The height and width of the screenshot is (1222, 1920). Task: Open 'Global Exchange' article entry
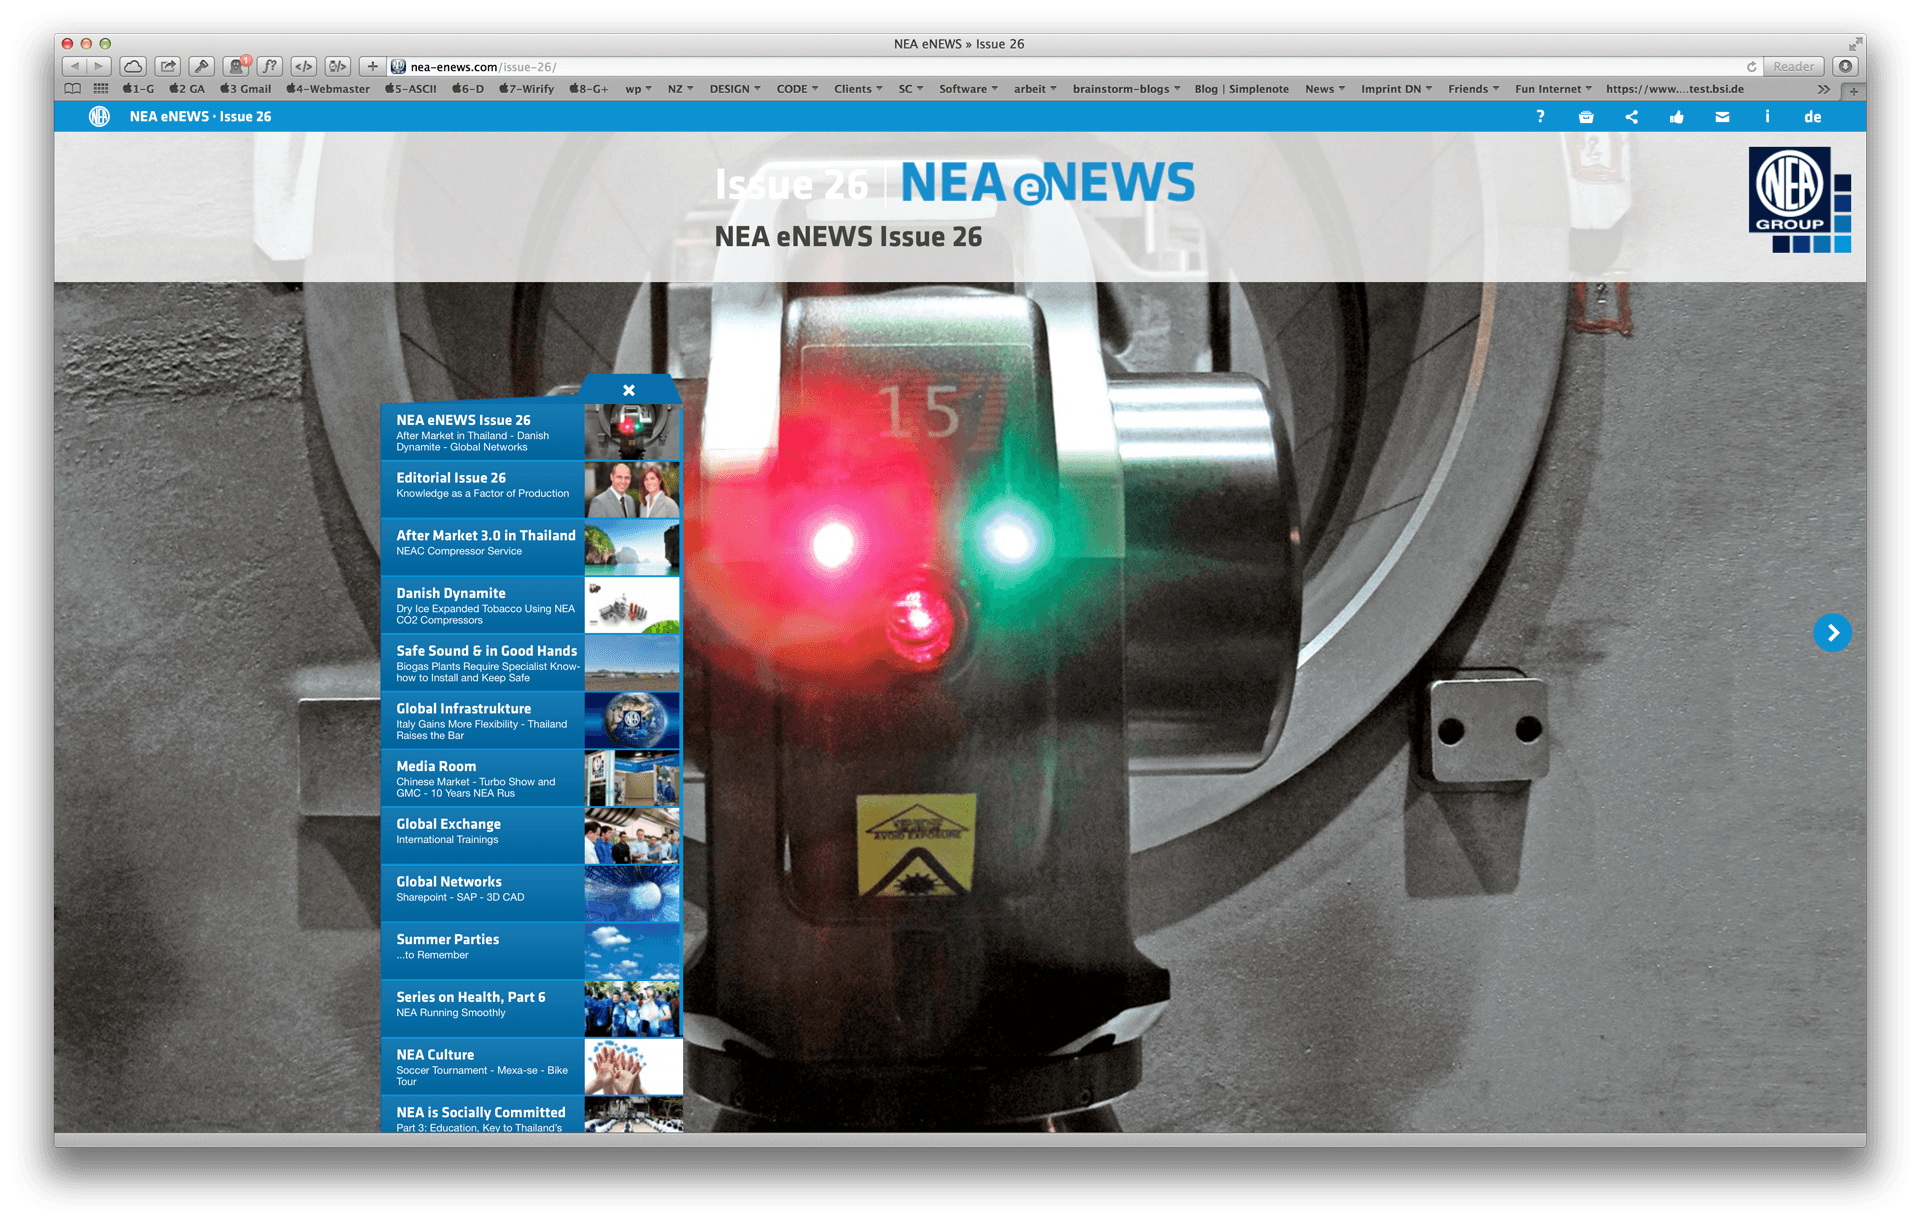[x=531, y=836]
